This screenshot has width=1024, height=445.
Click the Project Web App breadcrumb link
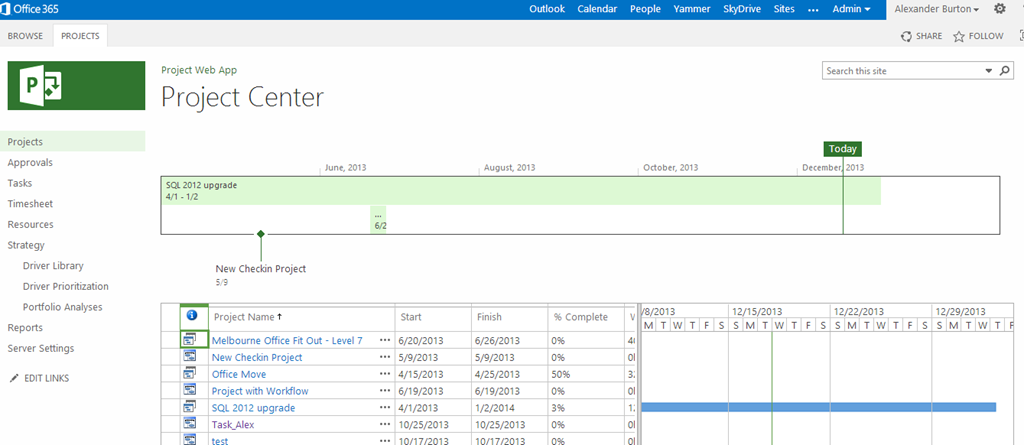pos(199,70)
